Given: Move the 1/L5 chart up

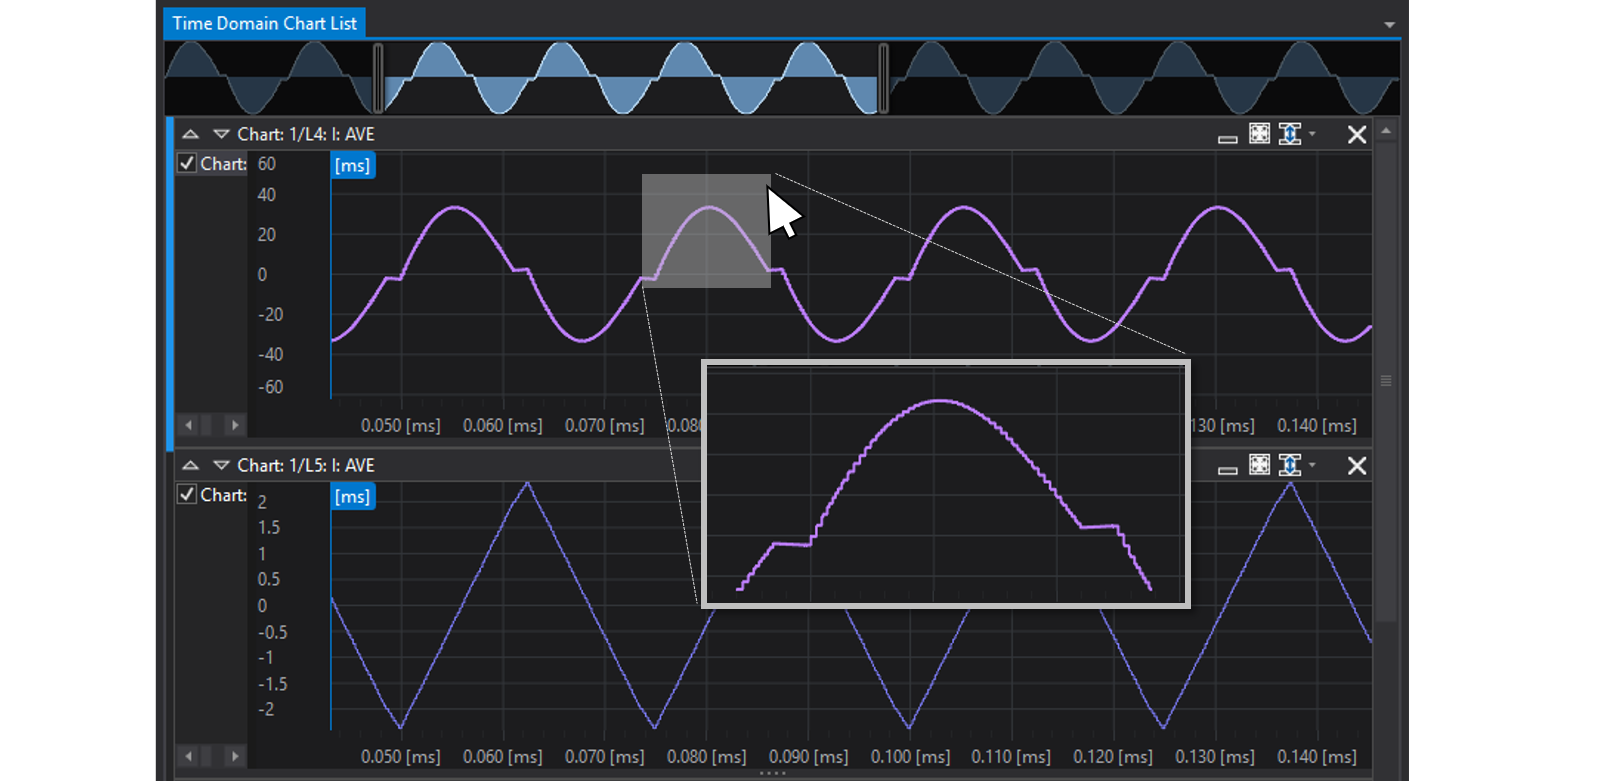Looking at the screenshot, I should (x=190, y=465).
